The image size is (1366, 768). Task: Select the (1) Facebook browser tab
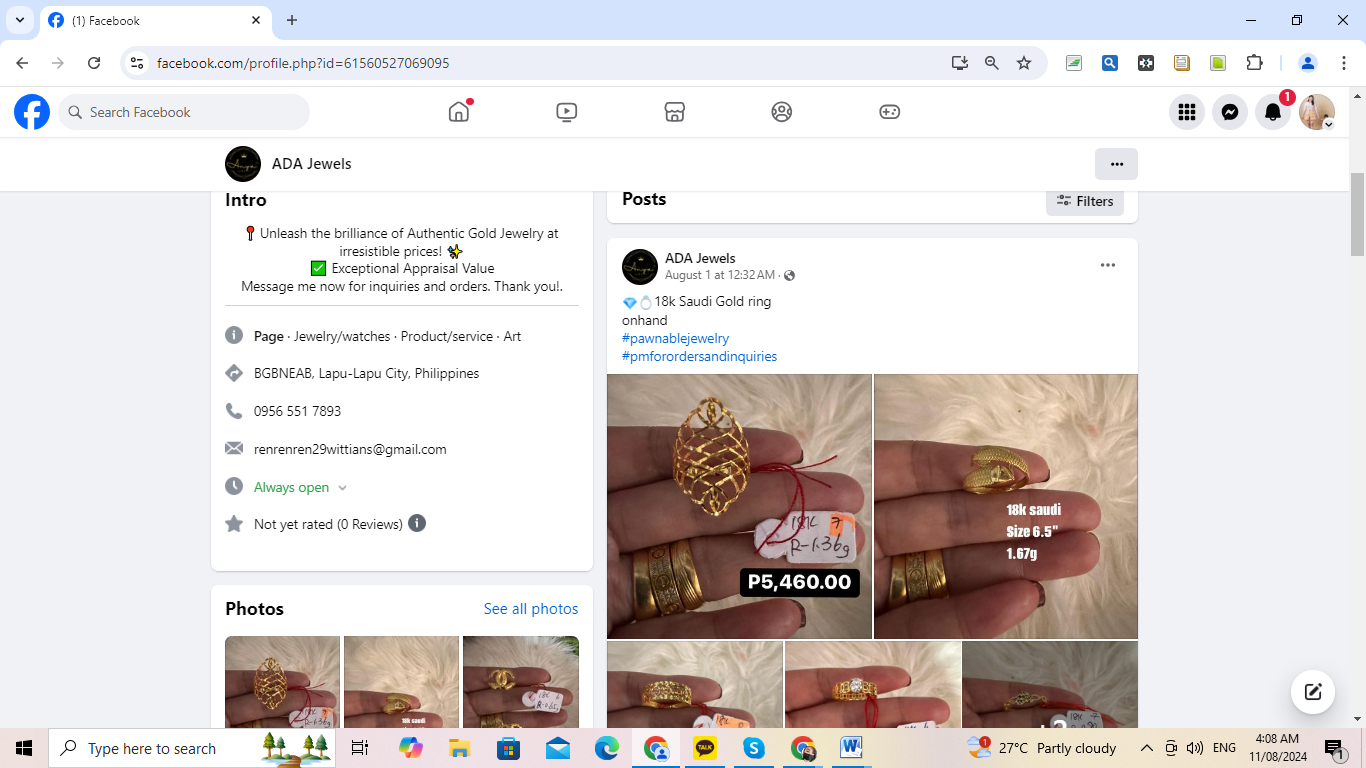coord(155,20)
